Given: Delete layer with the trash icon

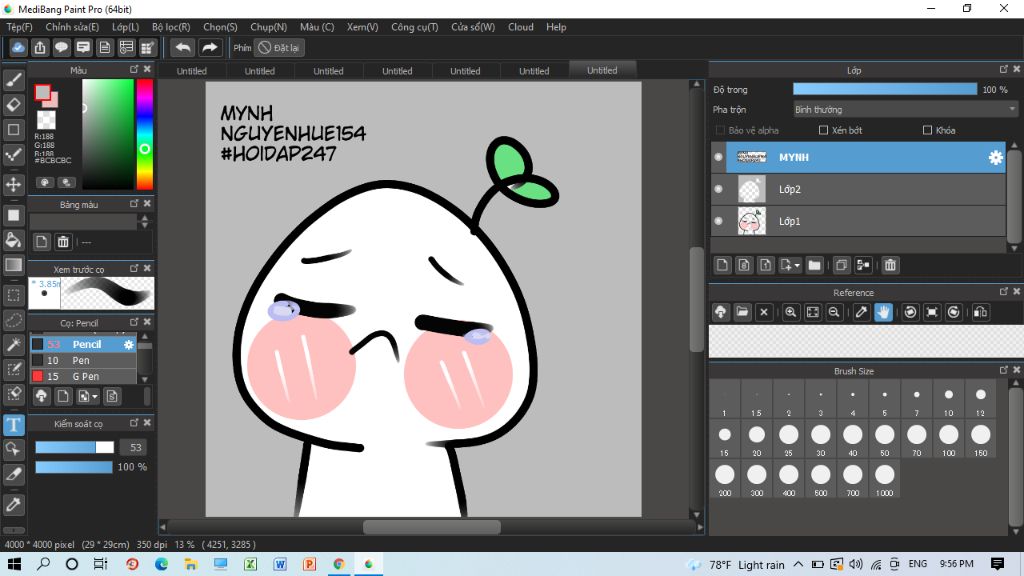Looking at the screenshot, I should tap(890, 265).
